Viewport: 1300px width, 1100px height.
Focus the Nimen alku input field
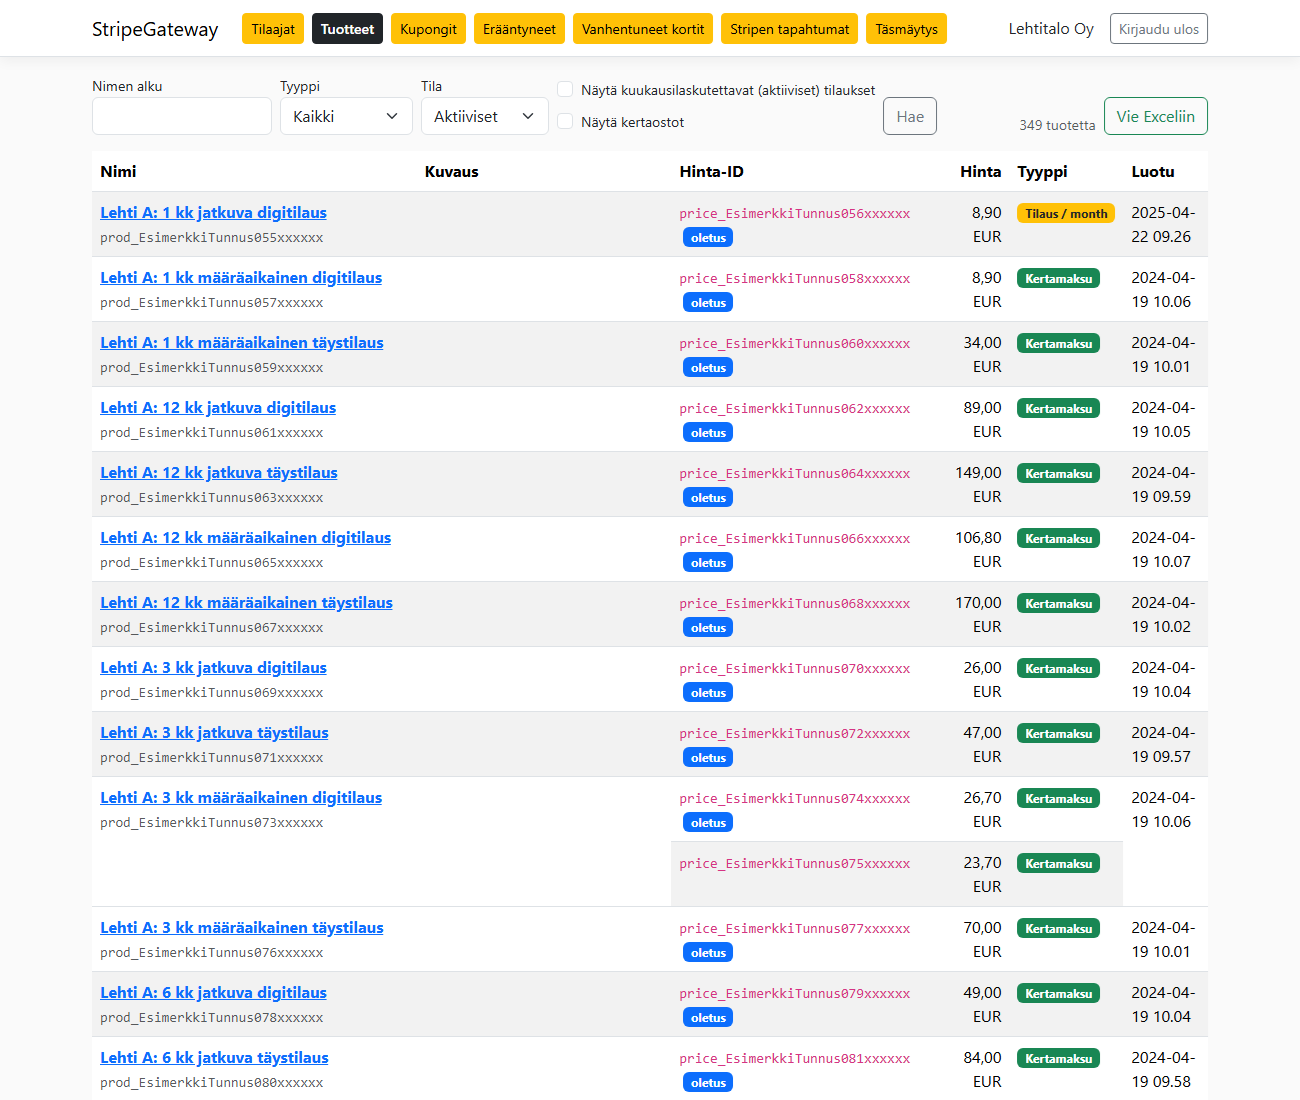[x=182, y=116]
